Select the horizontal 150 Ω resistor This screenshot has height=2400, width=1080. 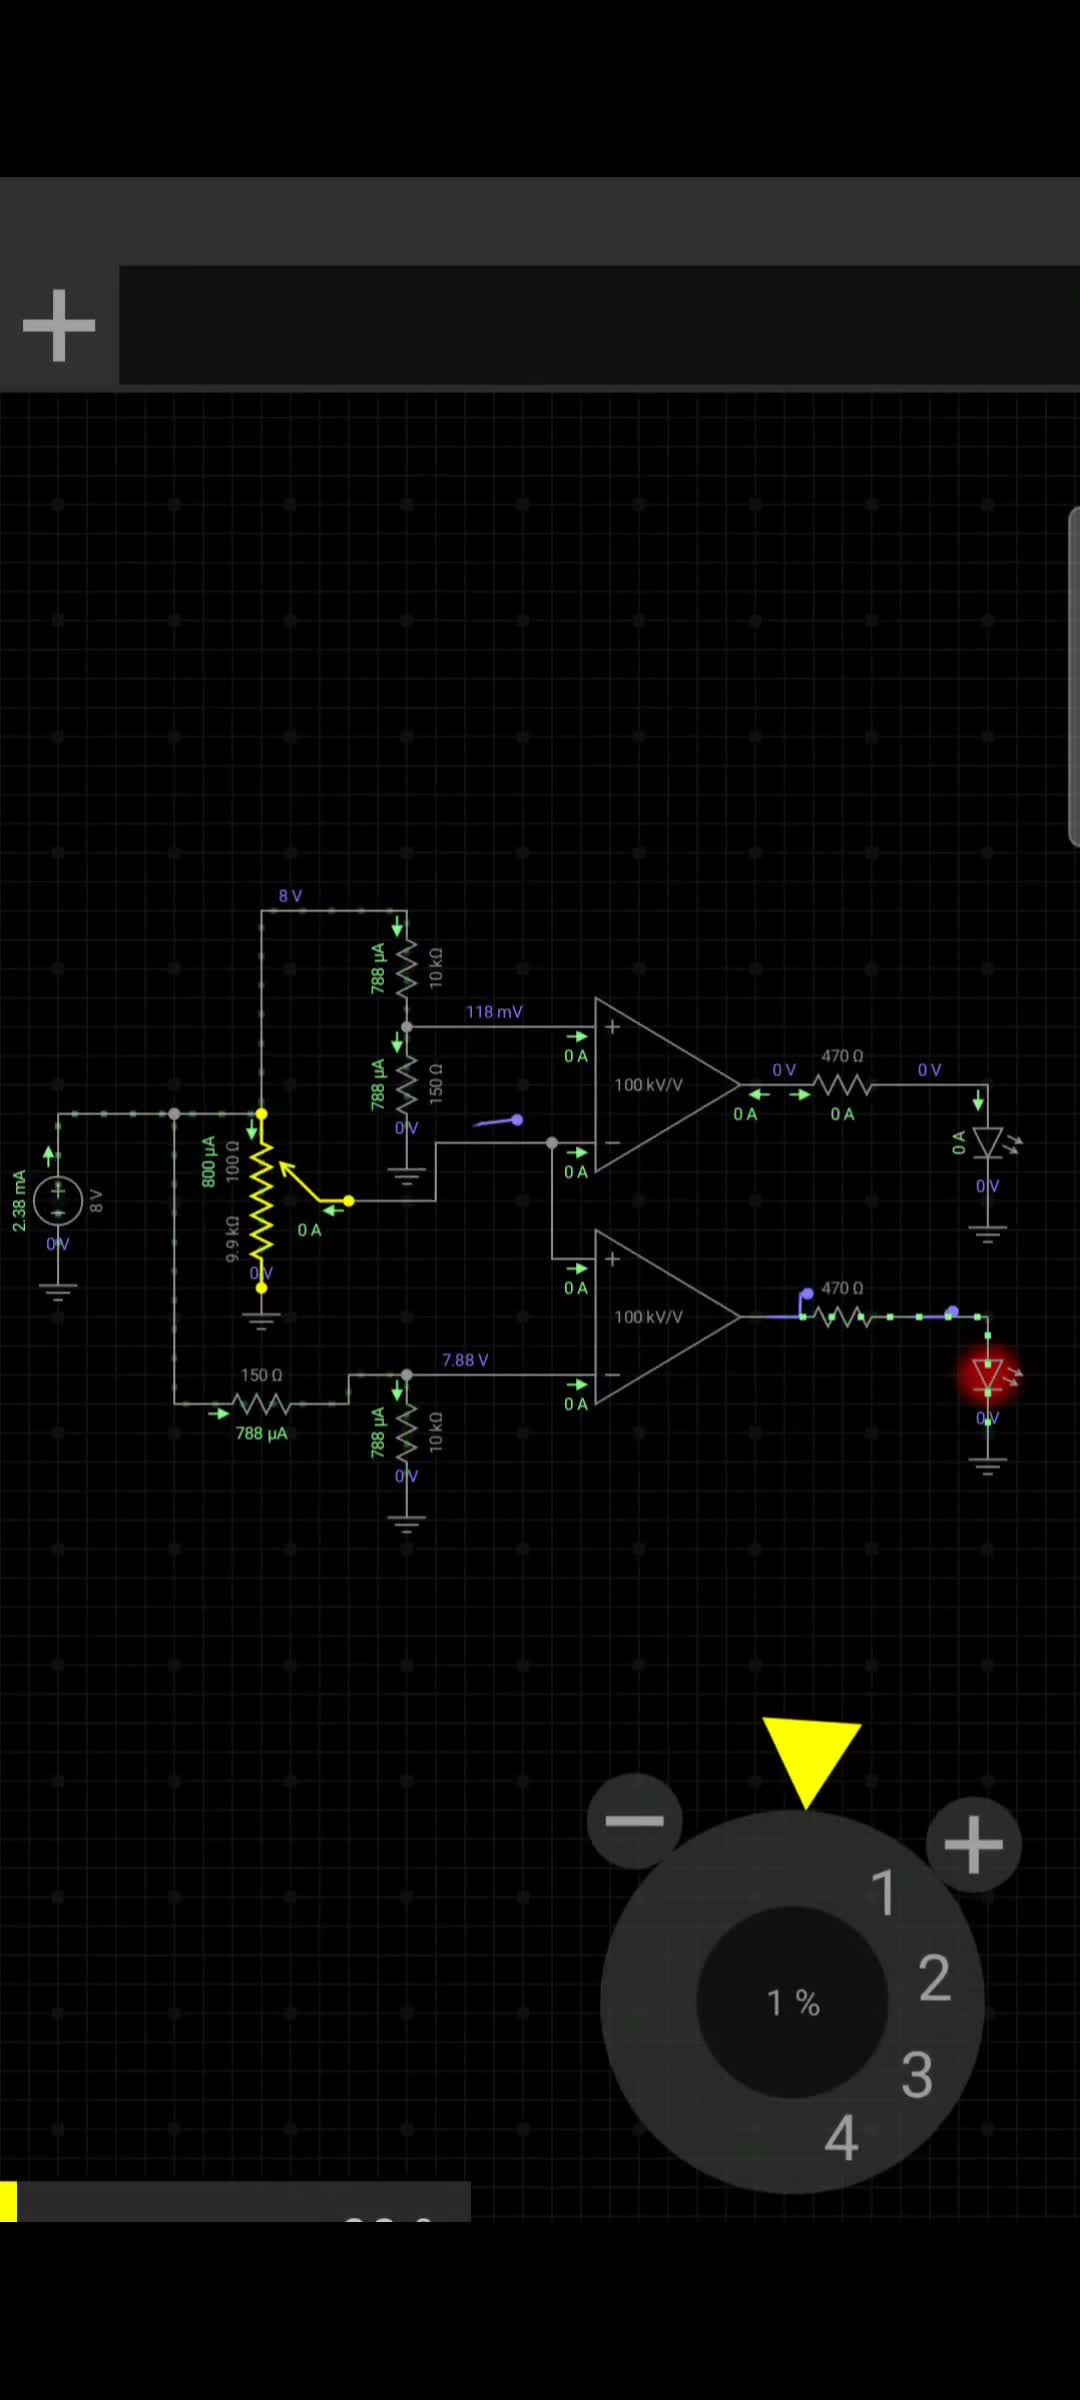tap(262, 1404)
